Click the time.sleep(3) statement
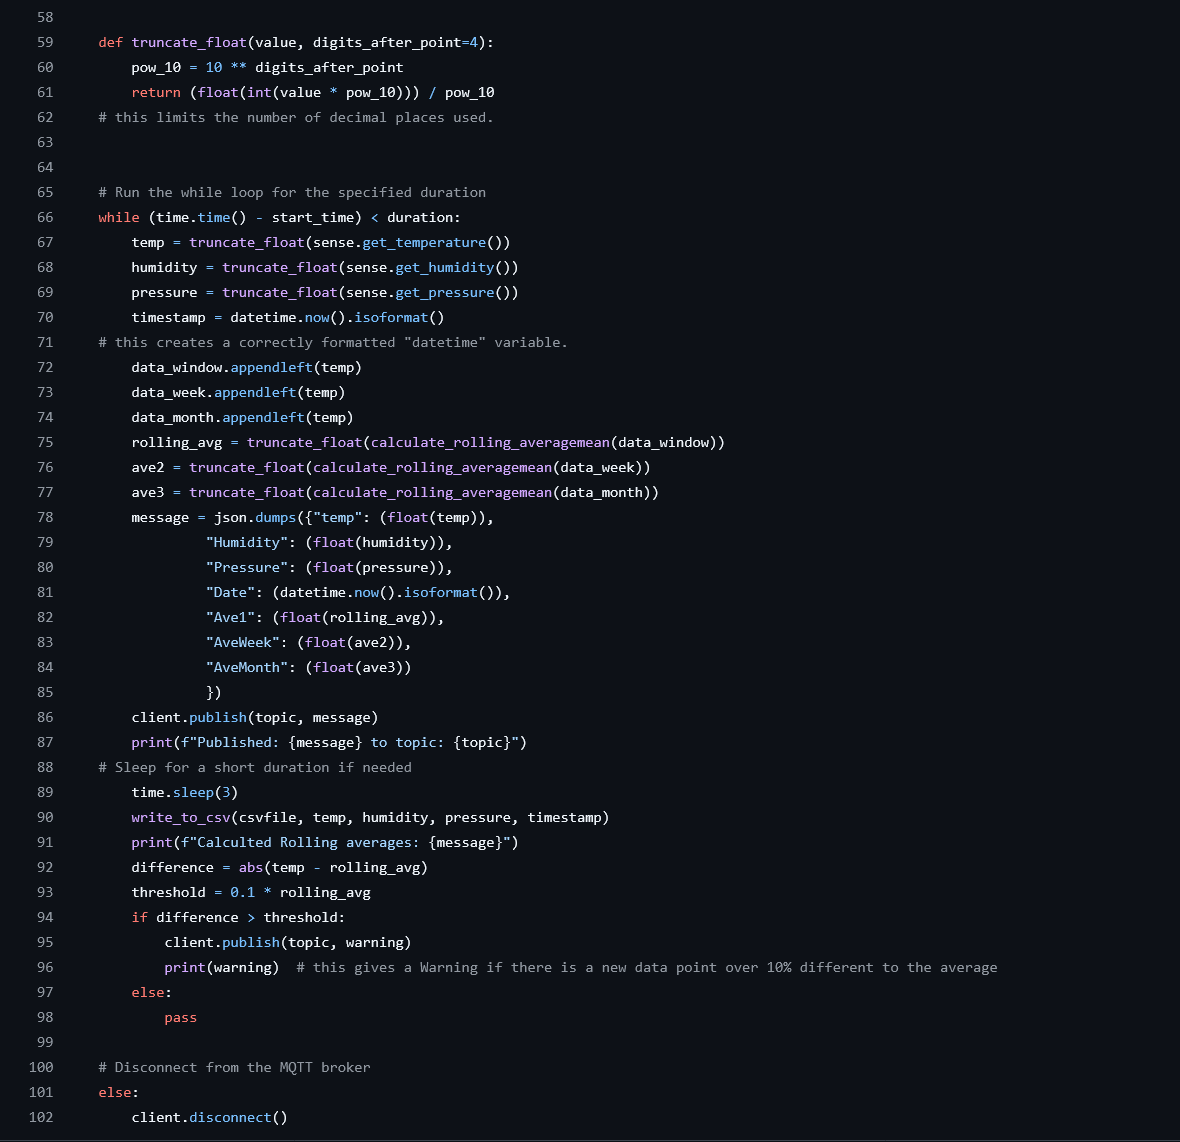Screen dimensions: 1180x1142 coord(184,792)
